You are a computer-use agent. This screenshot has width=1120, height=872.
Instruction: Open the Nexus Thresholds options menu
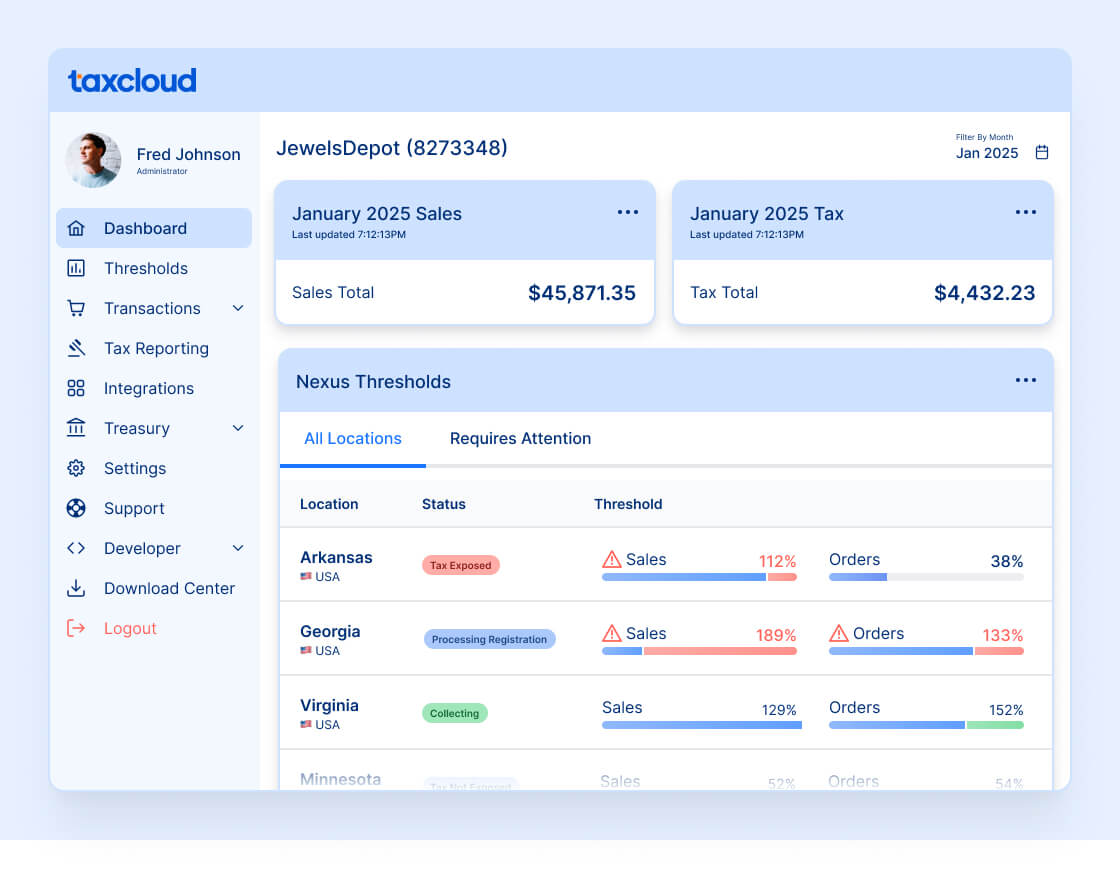pos(1026,380)
